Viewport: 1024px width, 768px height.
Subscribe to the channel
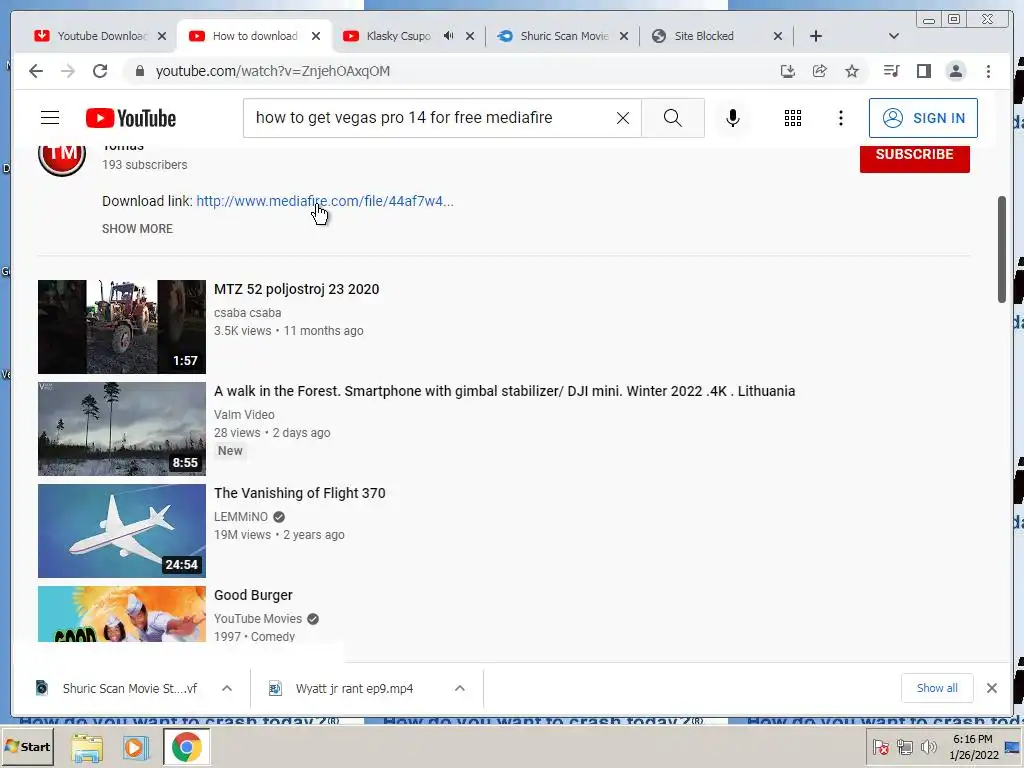(x=914, y=157)
